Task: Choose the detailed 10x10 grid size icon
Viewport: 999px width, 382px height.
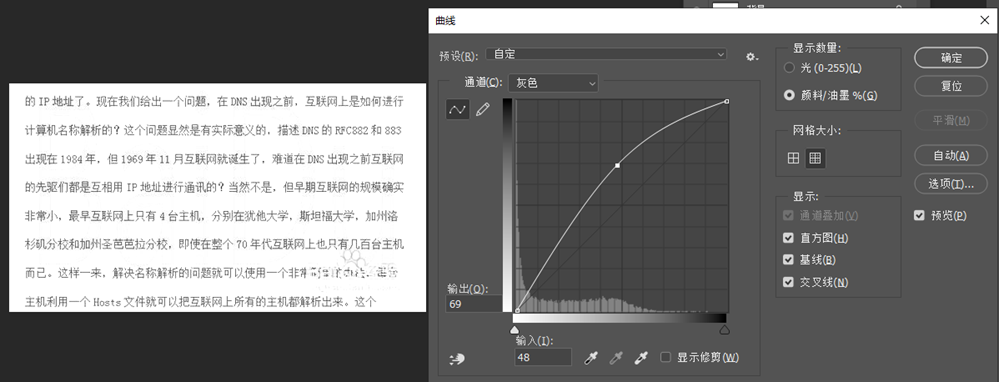Action: pos(815,159)
